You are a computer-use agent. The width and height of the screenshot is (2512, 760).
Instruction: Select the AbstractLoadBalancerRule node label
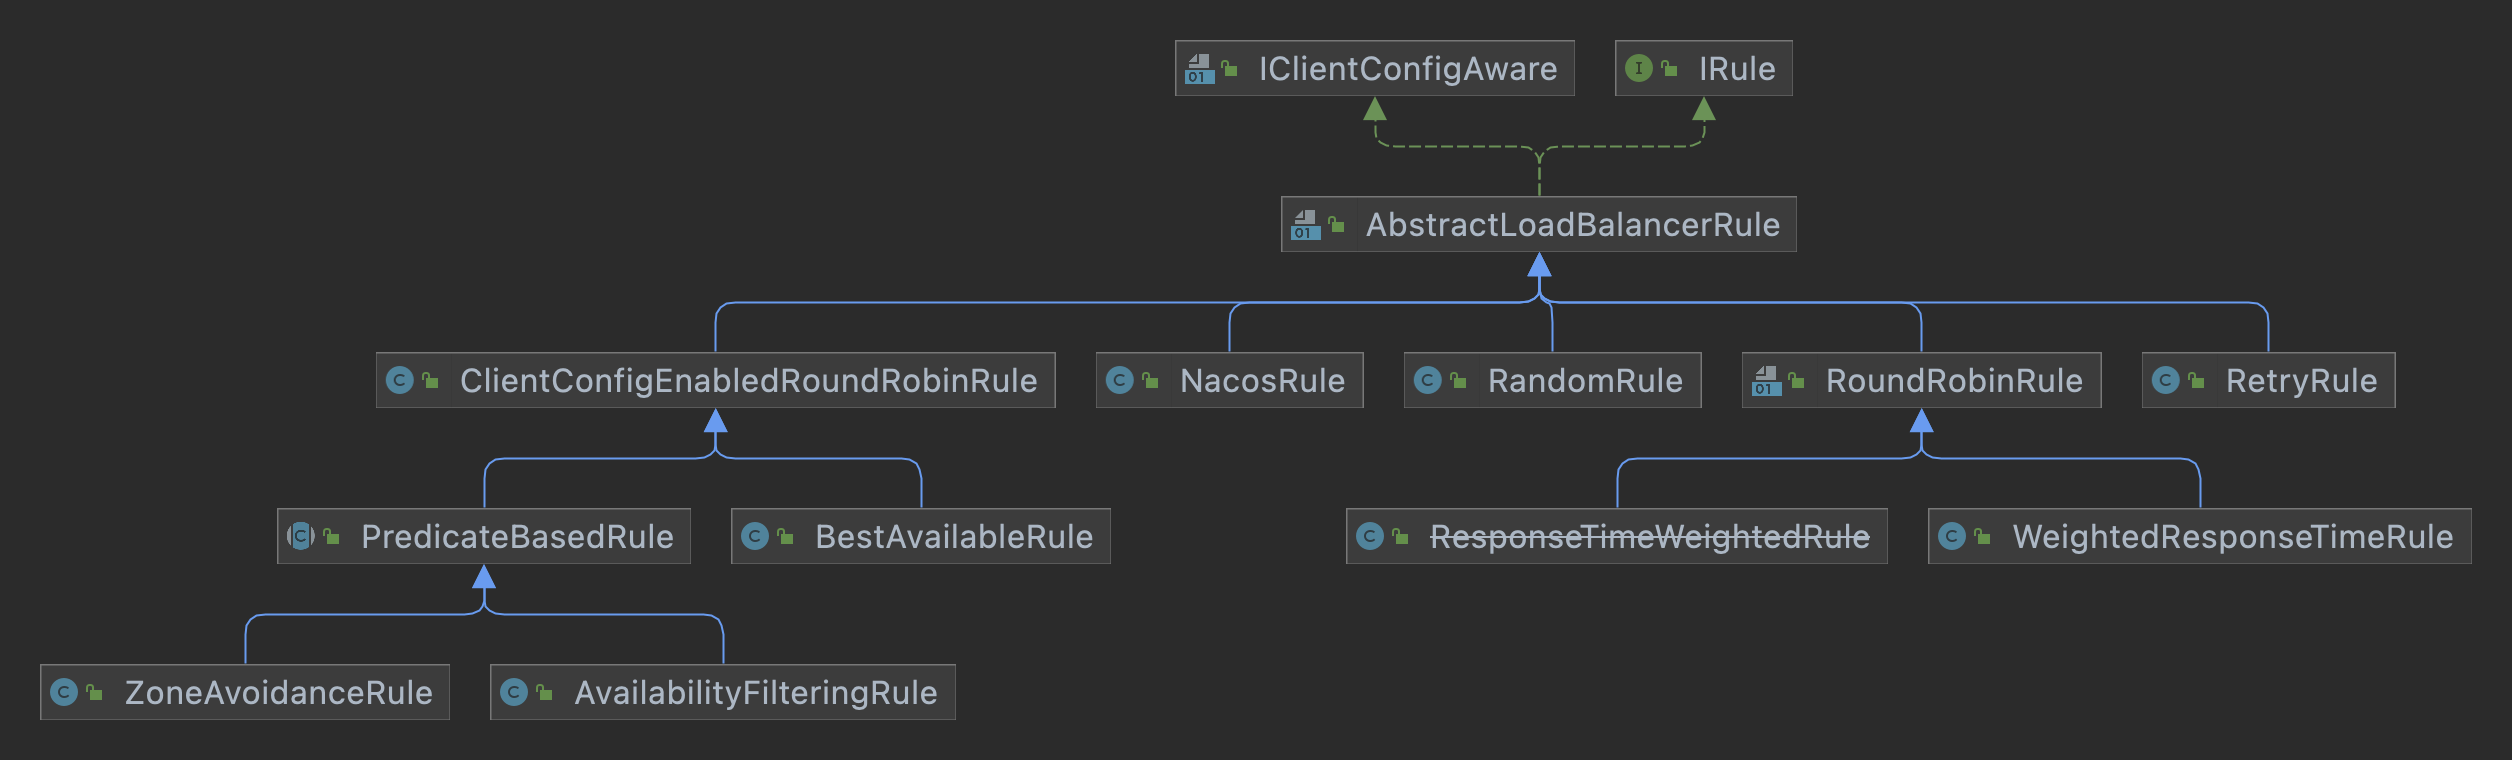[1572, 225]
